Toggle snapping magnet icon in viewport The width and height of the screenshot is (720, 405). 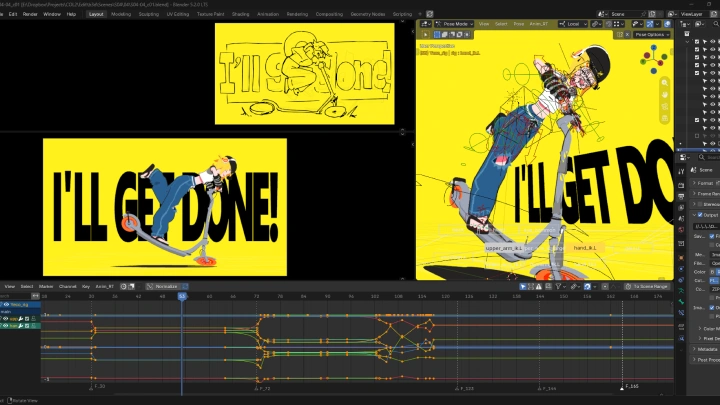pyautogui.click(x=609, y=24)
